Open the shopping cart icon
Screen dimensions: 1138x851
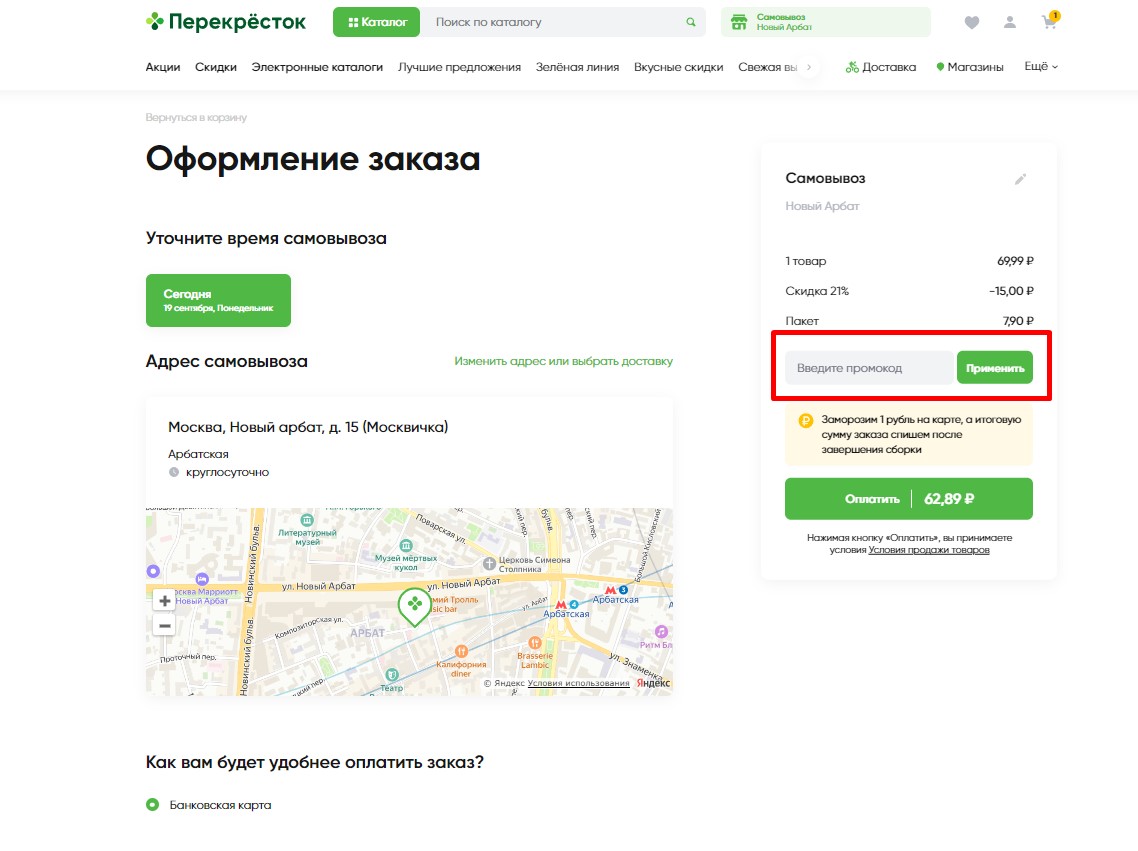1050,21
